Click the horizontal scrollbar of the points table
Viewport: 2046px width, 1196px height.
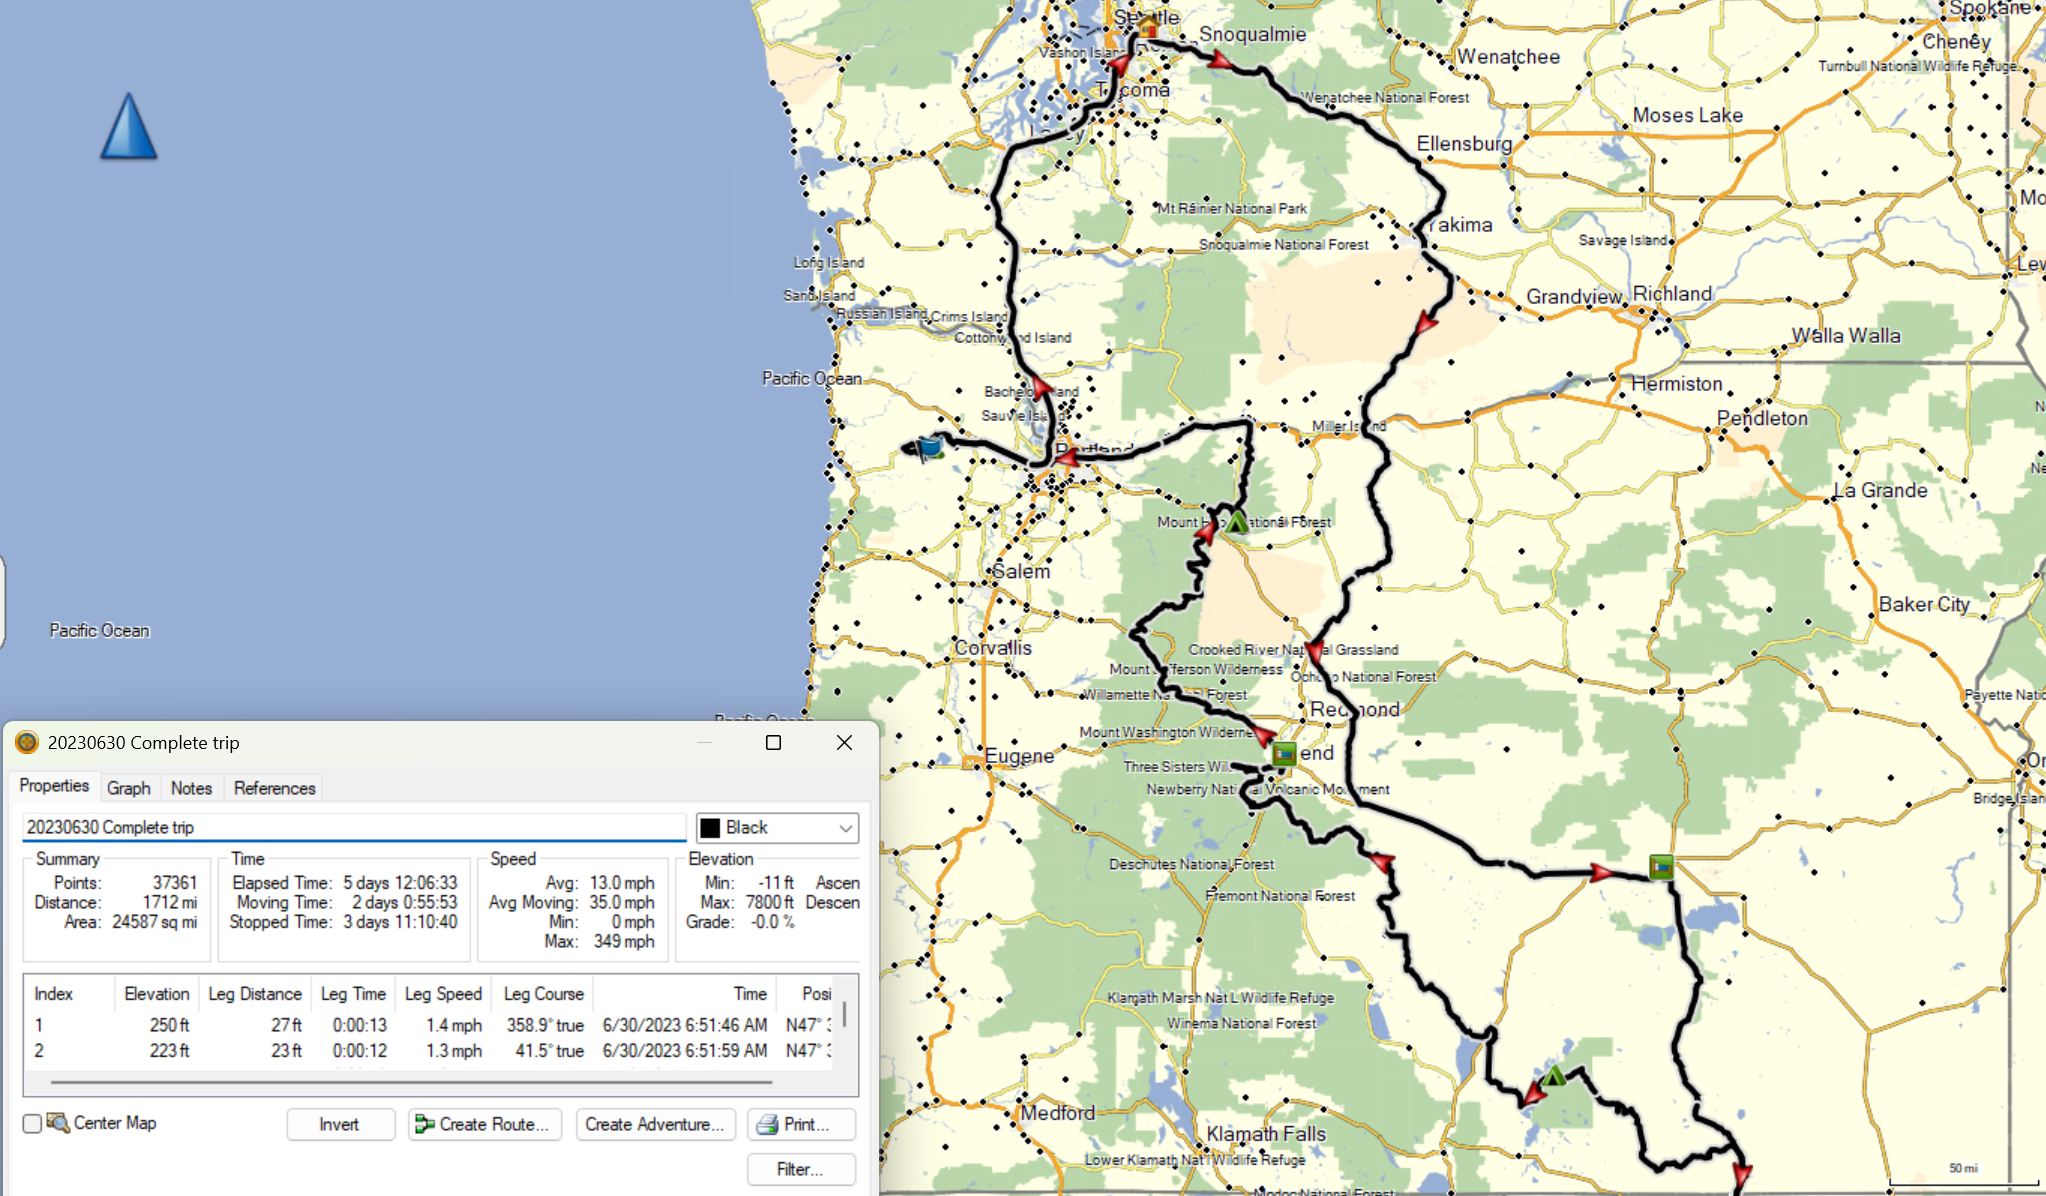[x=410, y=1082]
